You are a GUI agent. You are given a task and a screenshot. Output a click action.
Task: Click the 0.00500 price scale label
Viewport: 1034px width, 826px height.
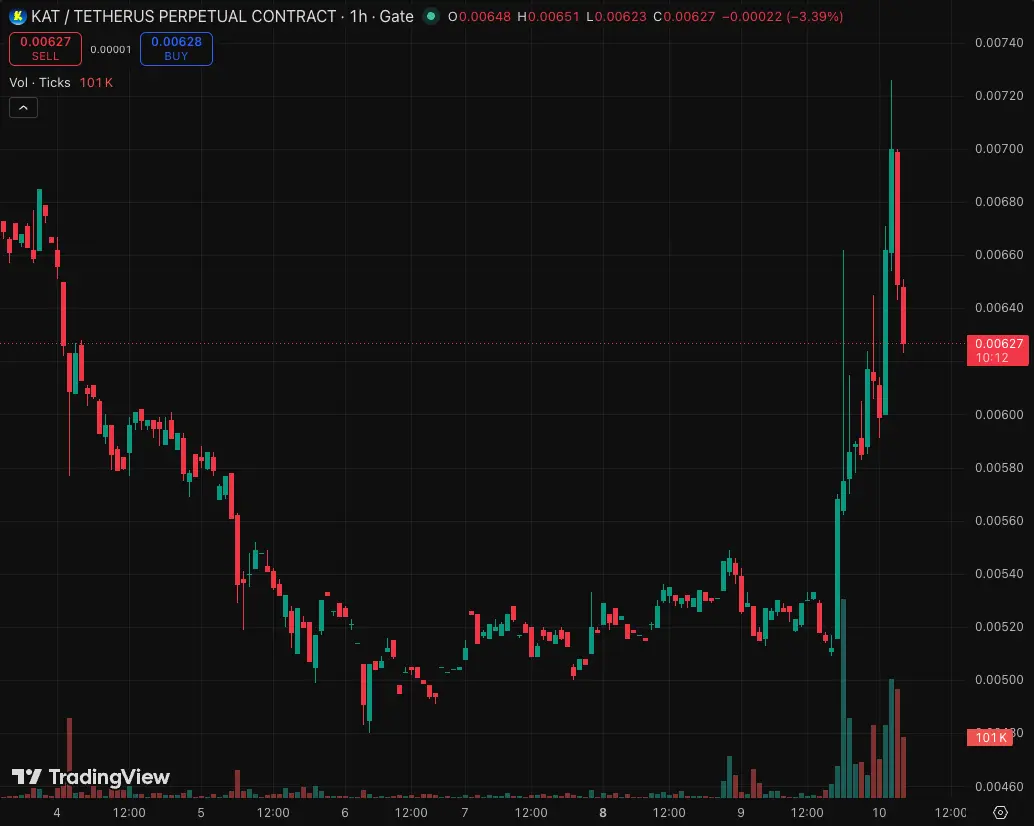[x=999, y=680]
